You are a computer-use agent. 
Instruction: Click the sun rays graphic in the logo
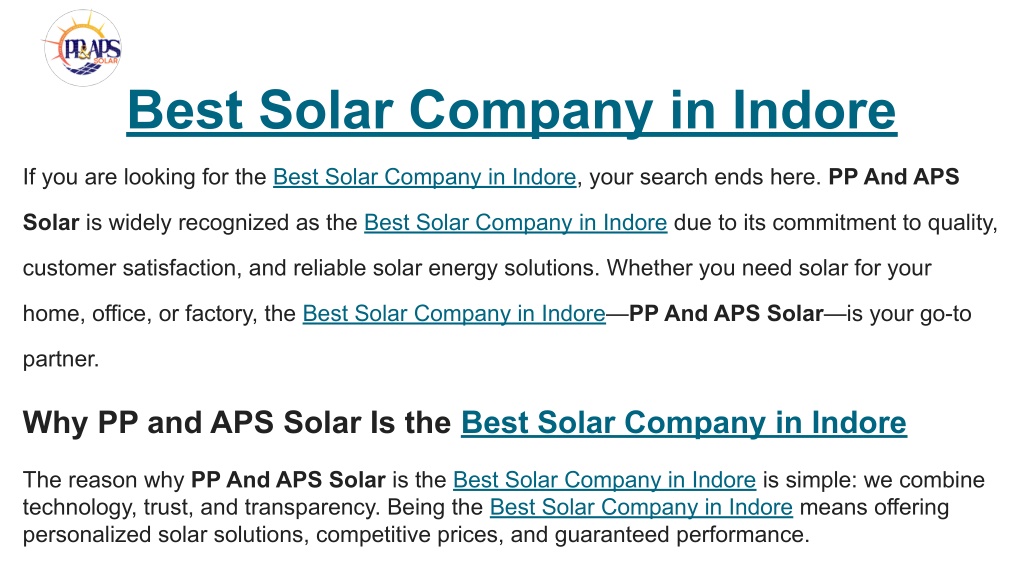click(85, 27)
